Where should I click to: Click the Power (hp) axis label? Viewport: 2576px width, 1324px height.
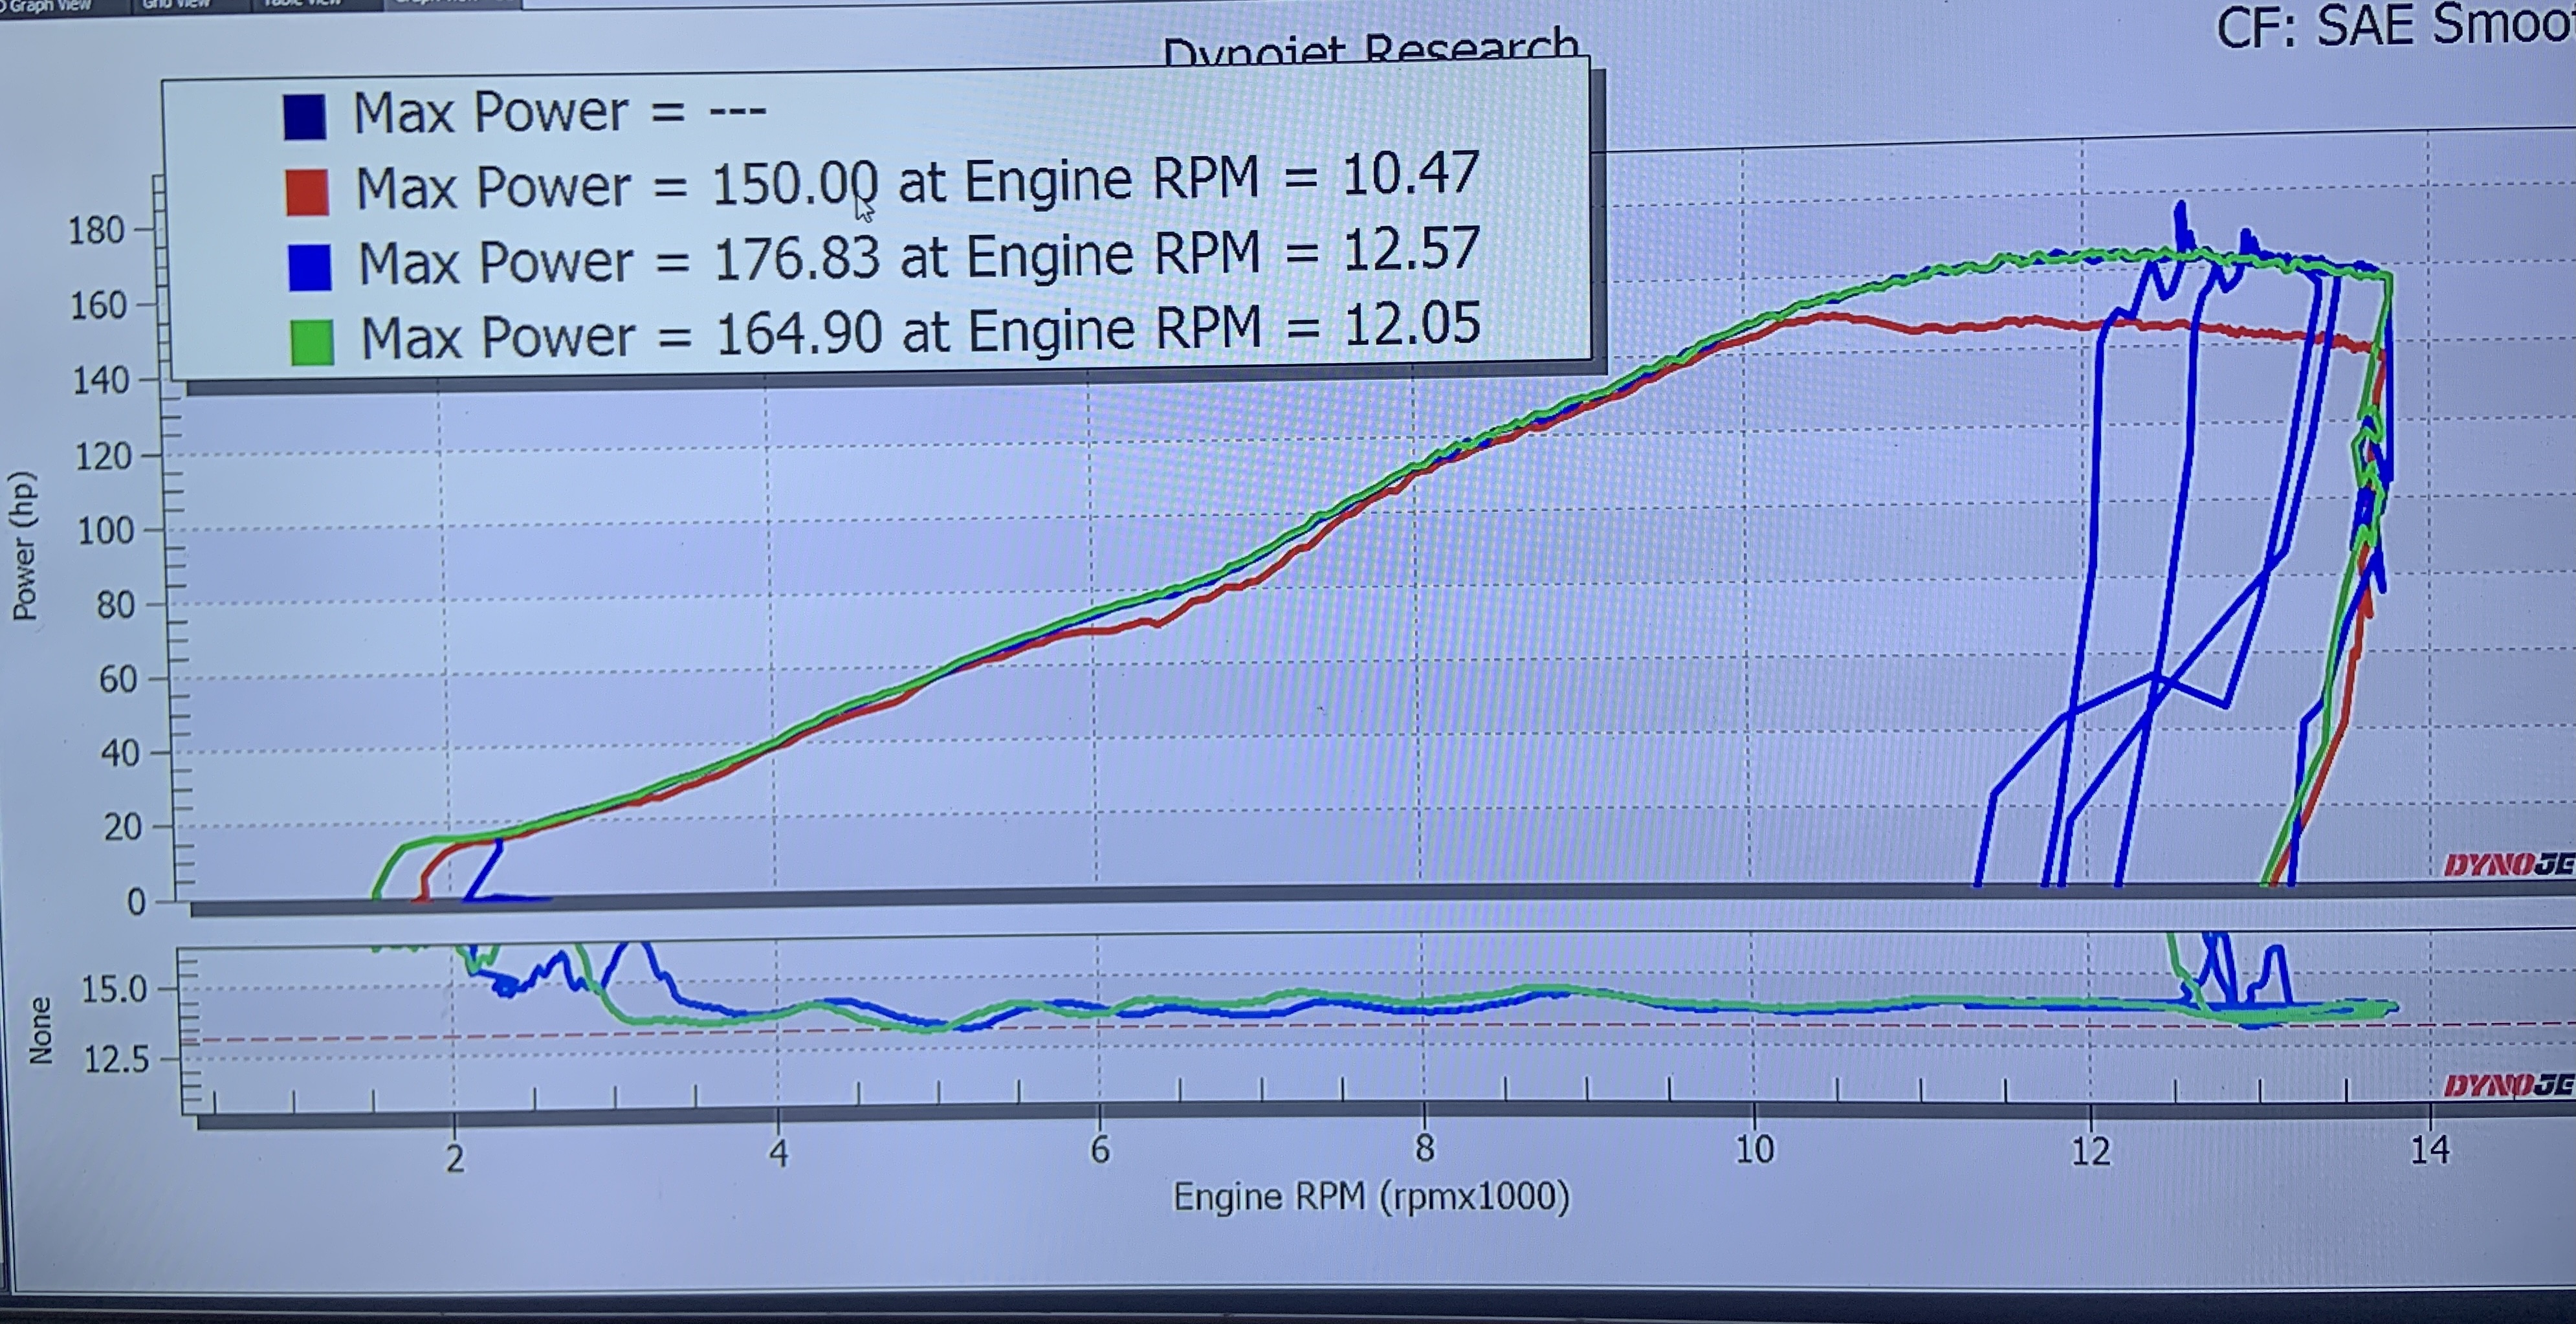24,546
